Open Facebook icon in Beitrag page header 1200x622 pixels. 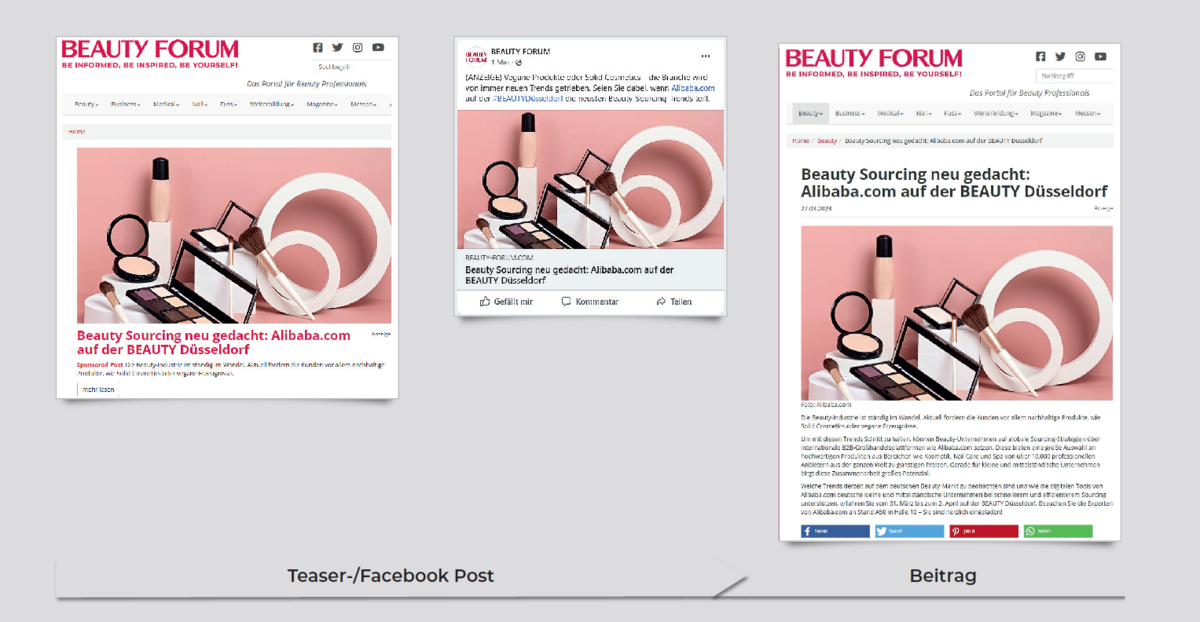[1041, 56]
